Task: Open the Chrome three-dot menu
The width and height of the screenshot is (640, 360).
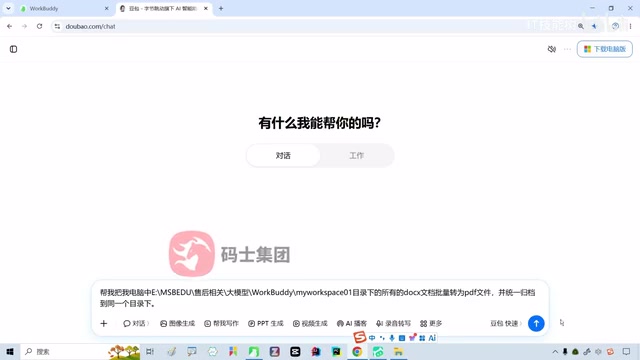Action: pyautogui.click(x=630, y=26)
